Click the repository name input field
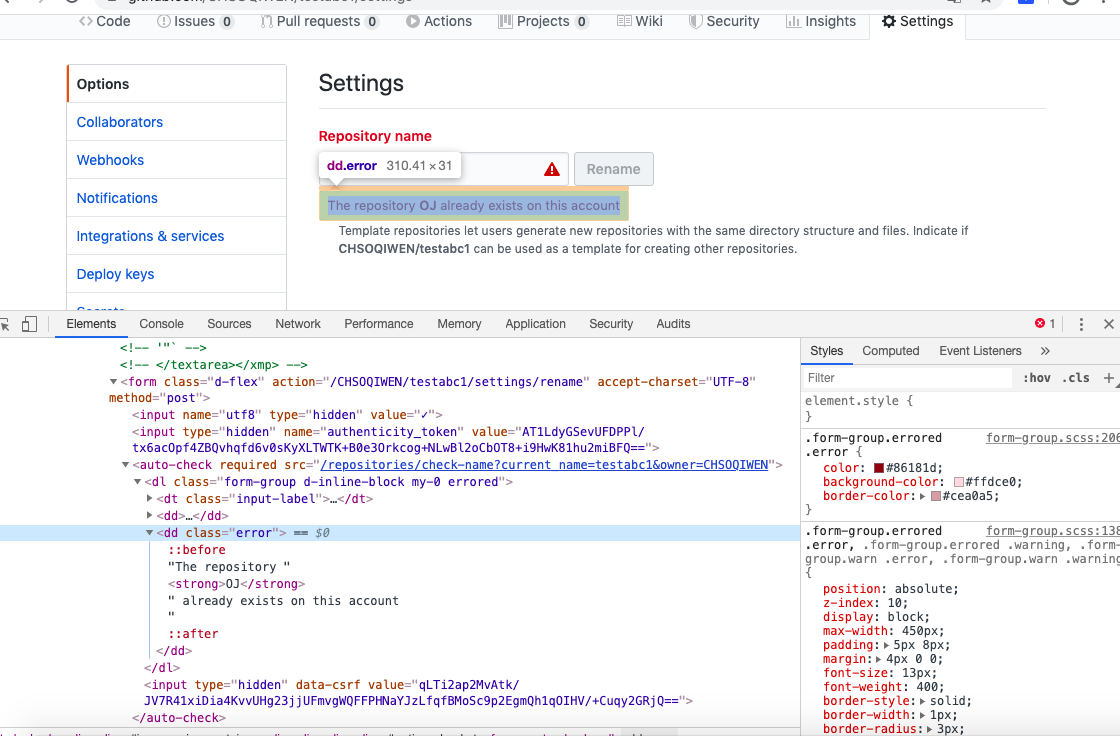The height and width of the screenshot is (736, 1120). click(x=444, y=169)
